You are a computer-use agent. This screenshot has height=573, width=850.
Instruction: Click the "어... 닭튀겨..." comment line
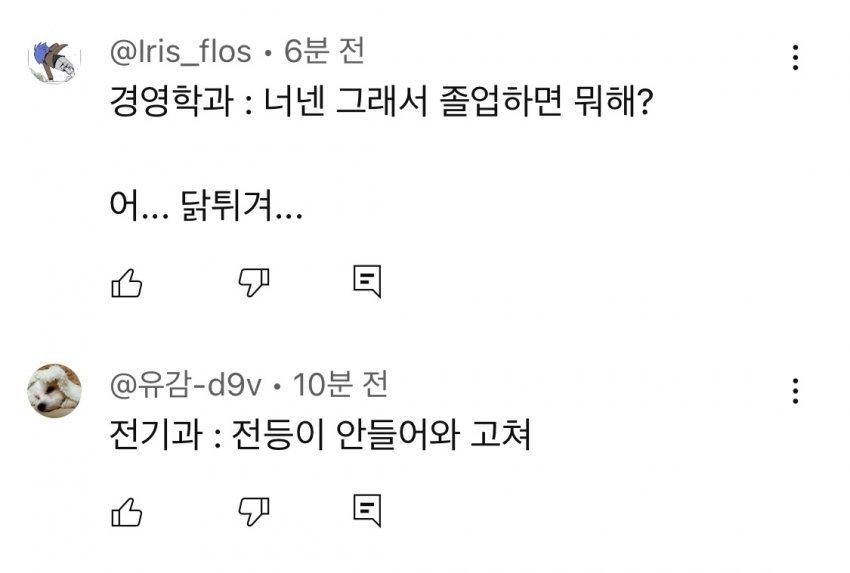(x=205, y=210)
